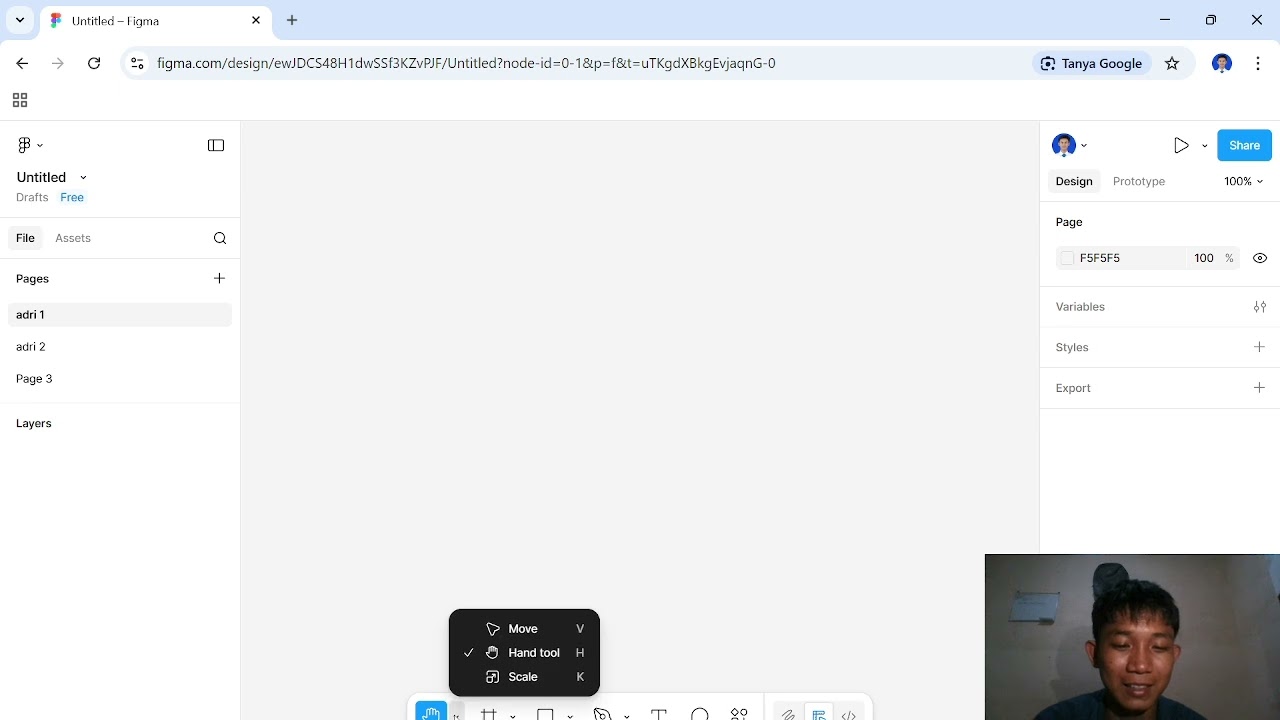The width and height of the screenshot is (1280, 720).
Task: Expand presentation options arrow next to play
Action: [x=1204, y=146]
